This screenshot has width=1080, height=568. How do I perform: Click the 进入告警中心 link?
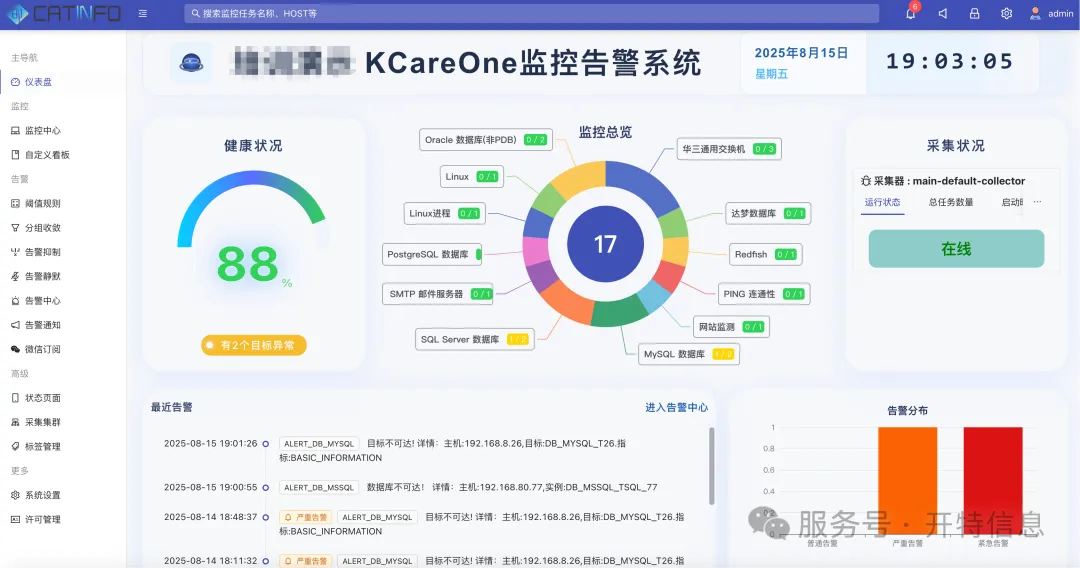tap(676, 407)
